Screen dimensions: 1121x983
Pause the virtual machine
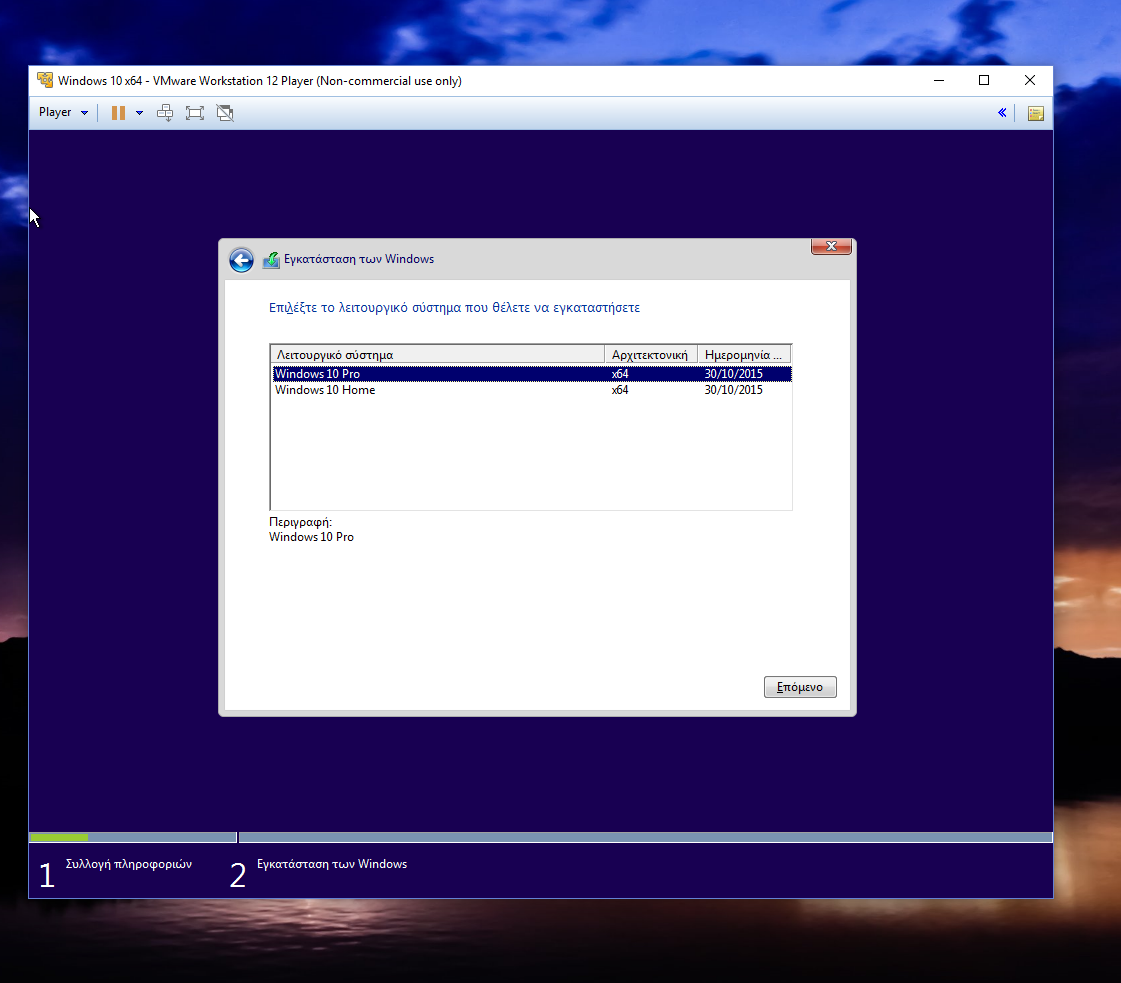pos(119,113)
